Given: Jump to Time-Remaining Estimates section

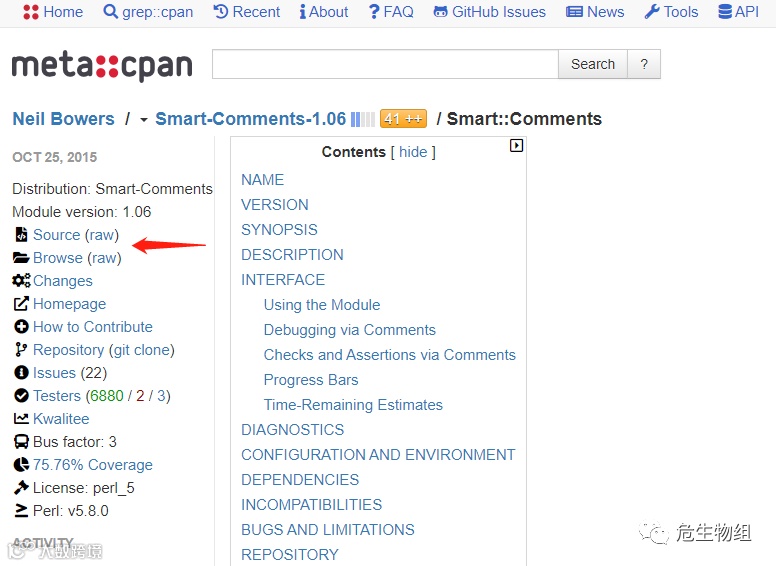Looking at the screenshot, I should coord(353,405).
